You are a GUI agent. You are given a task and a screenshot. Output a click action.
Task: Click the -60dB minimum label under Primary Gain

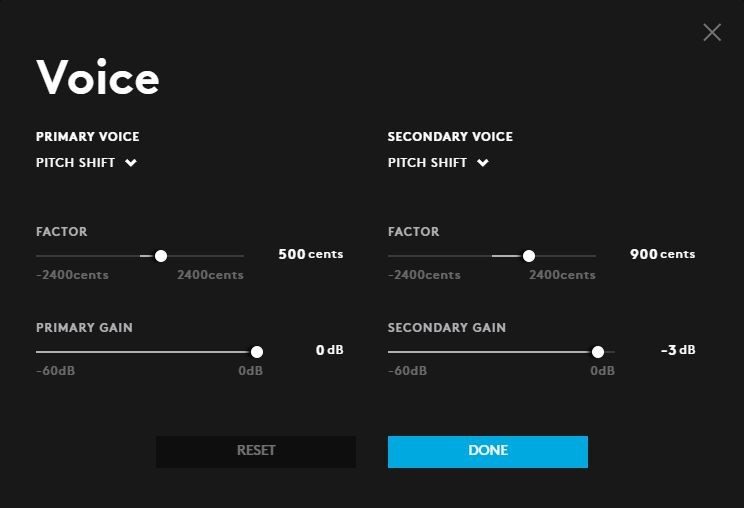coord(55,371)
